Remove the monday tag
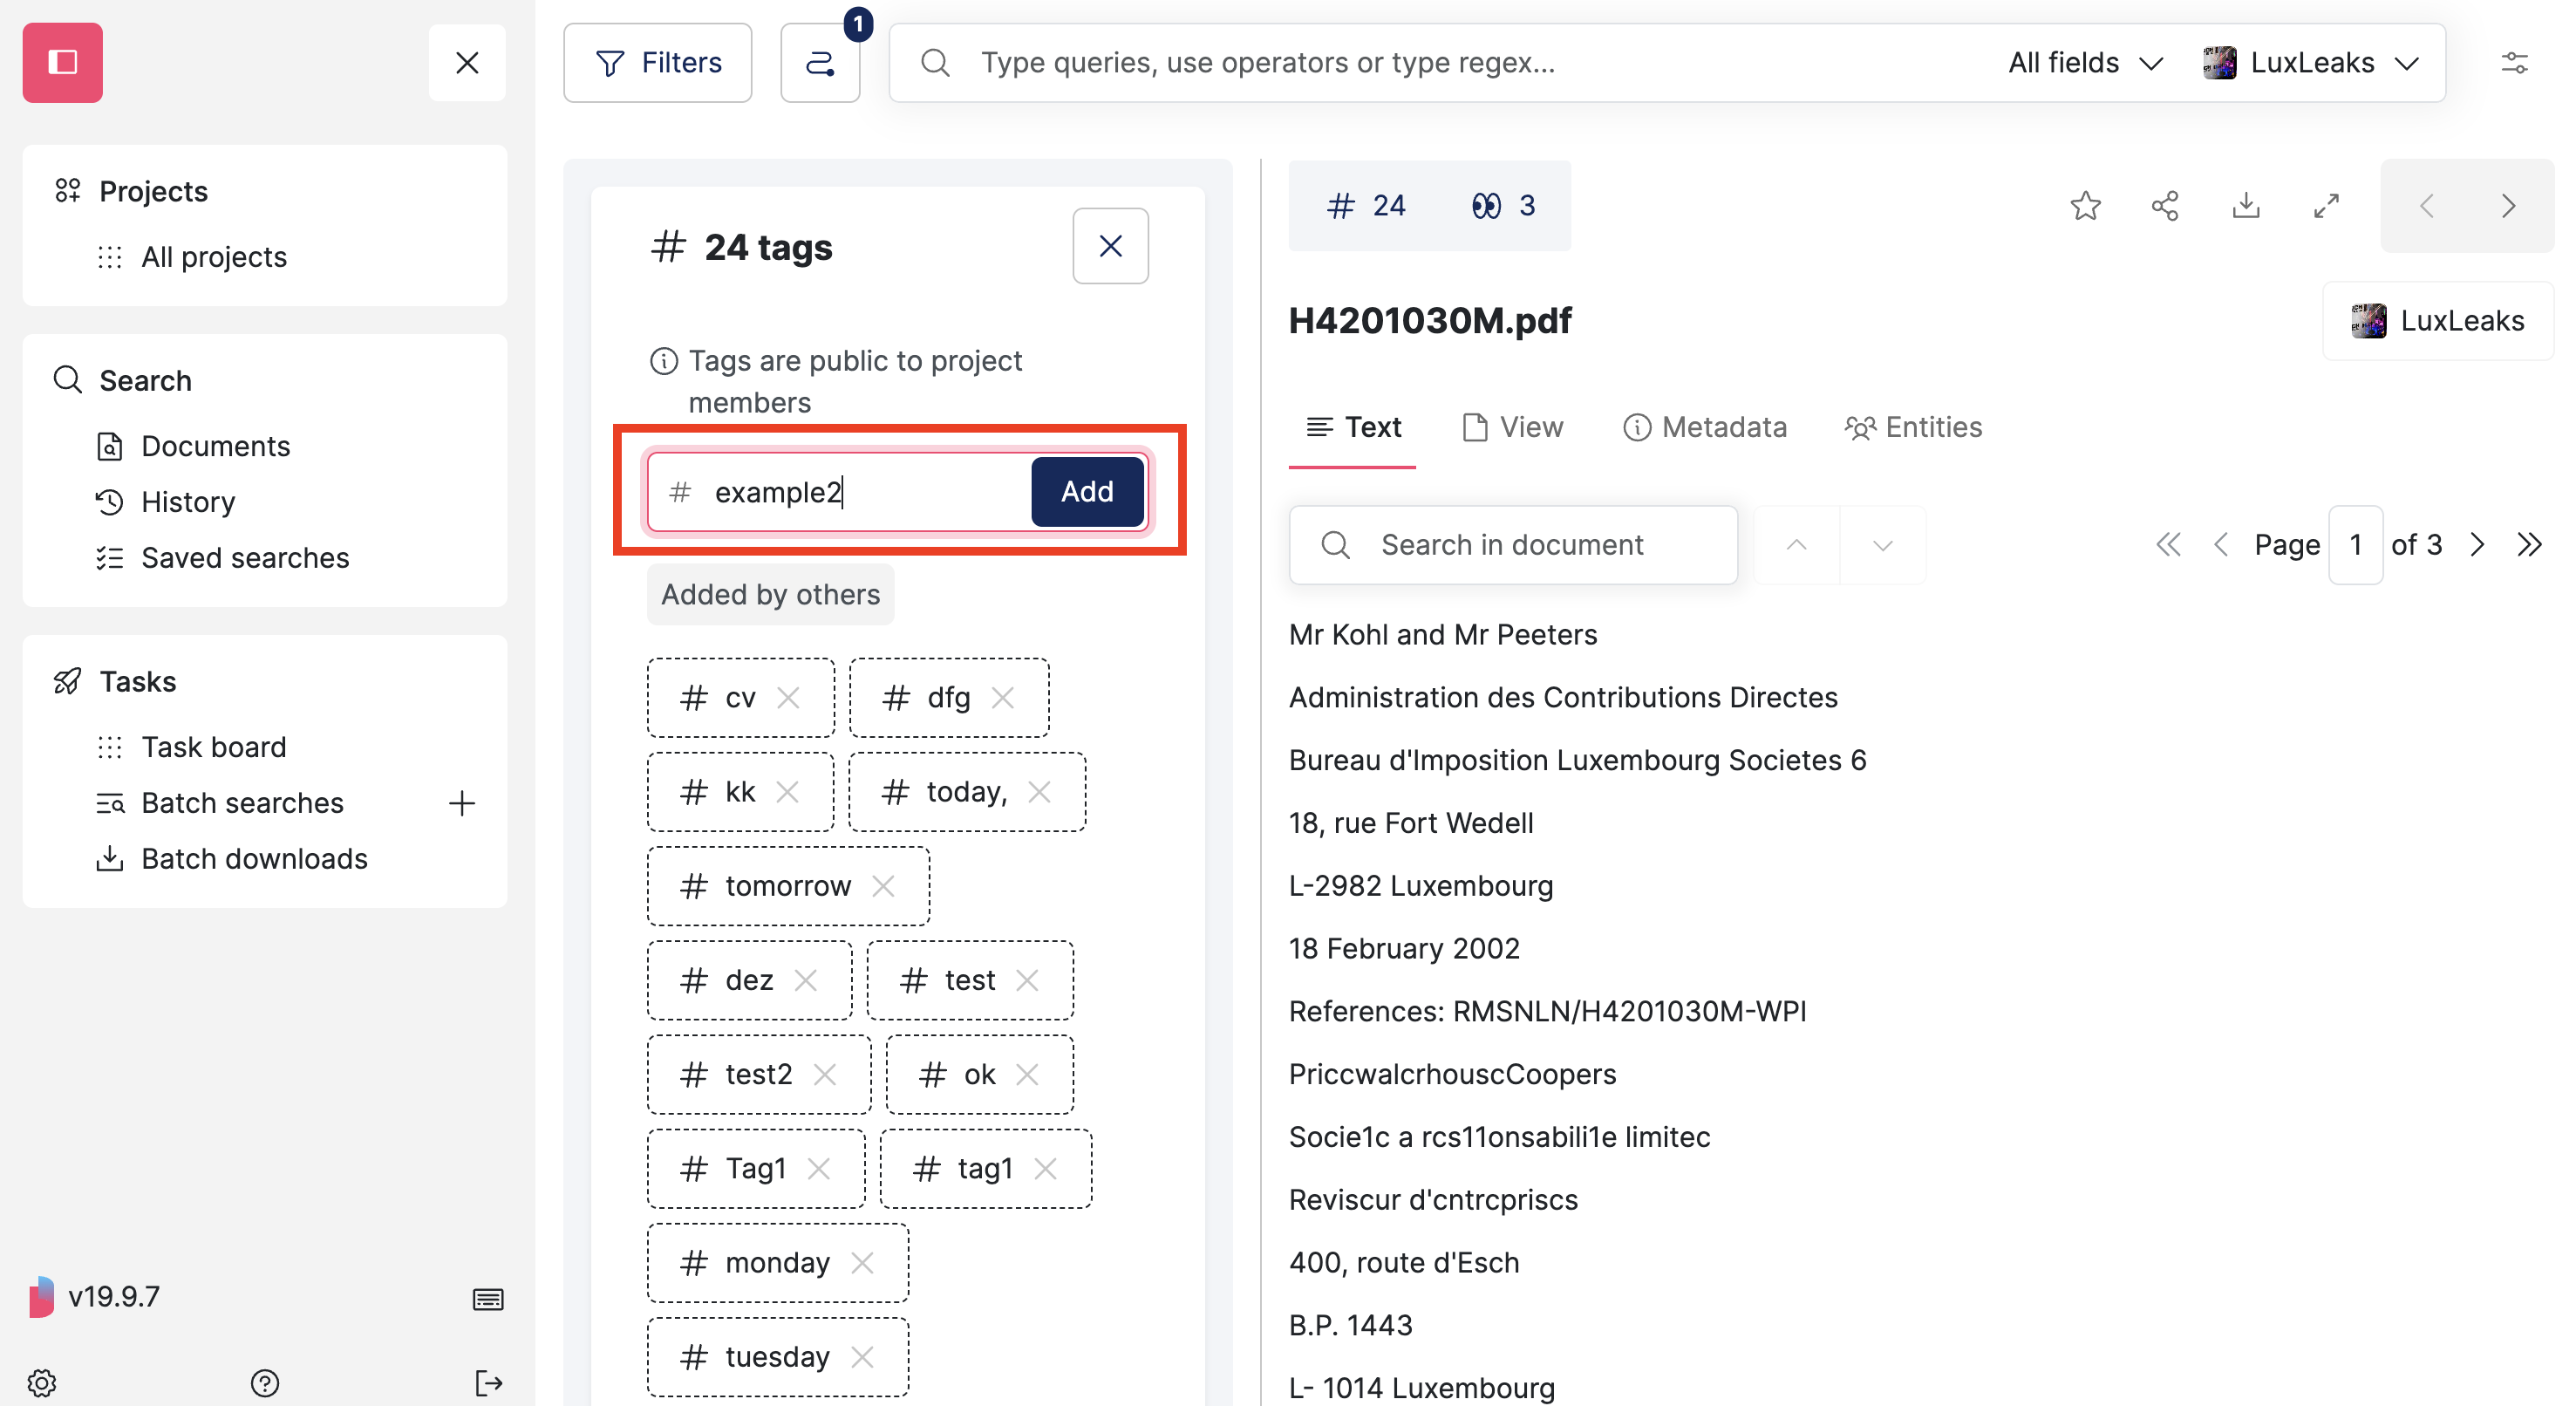 862,1262
